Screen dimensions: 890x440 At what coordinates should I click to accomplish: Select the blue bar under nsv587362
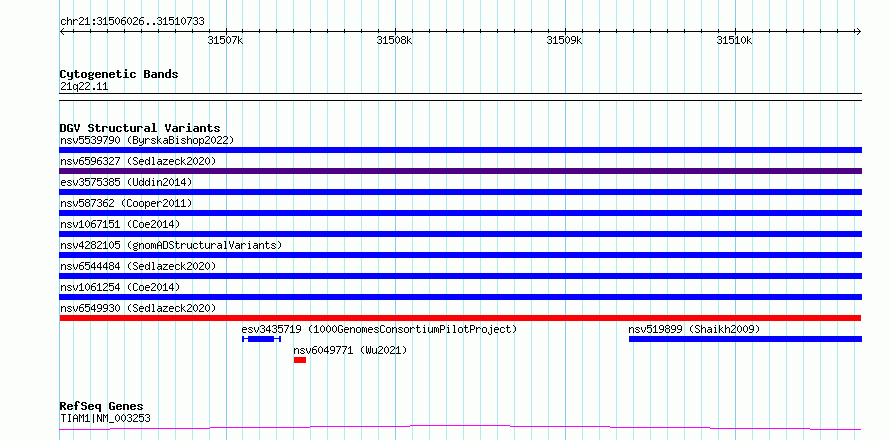pos(460,213)
